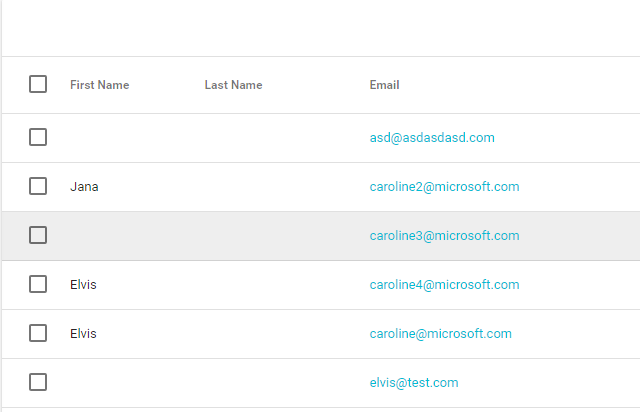
Task: Select Elvis in the caroline4@microsoft.com row
Action: click(83, 285)
